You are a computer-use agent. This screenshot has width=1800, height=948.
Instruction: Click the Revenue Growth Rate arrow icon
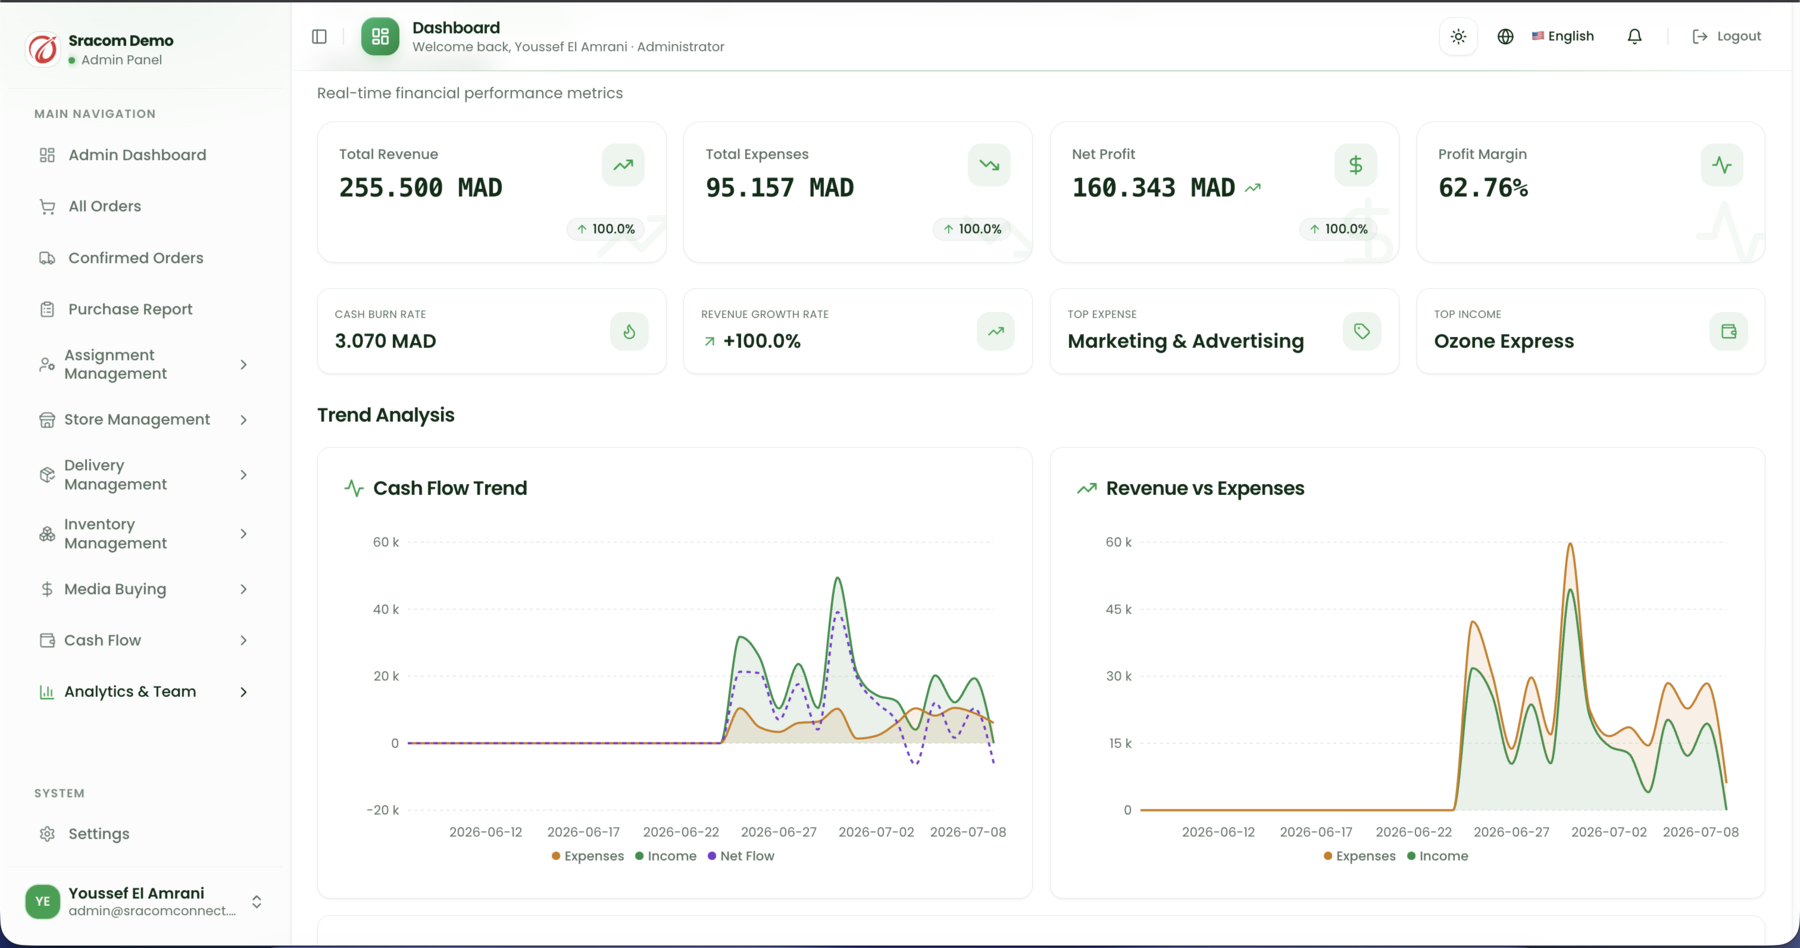[x=996, y=332]
